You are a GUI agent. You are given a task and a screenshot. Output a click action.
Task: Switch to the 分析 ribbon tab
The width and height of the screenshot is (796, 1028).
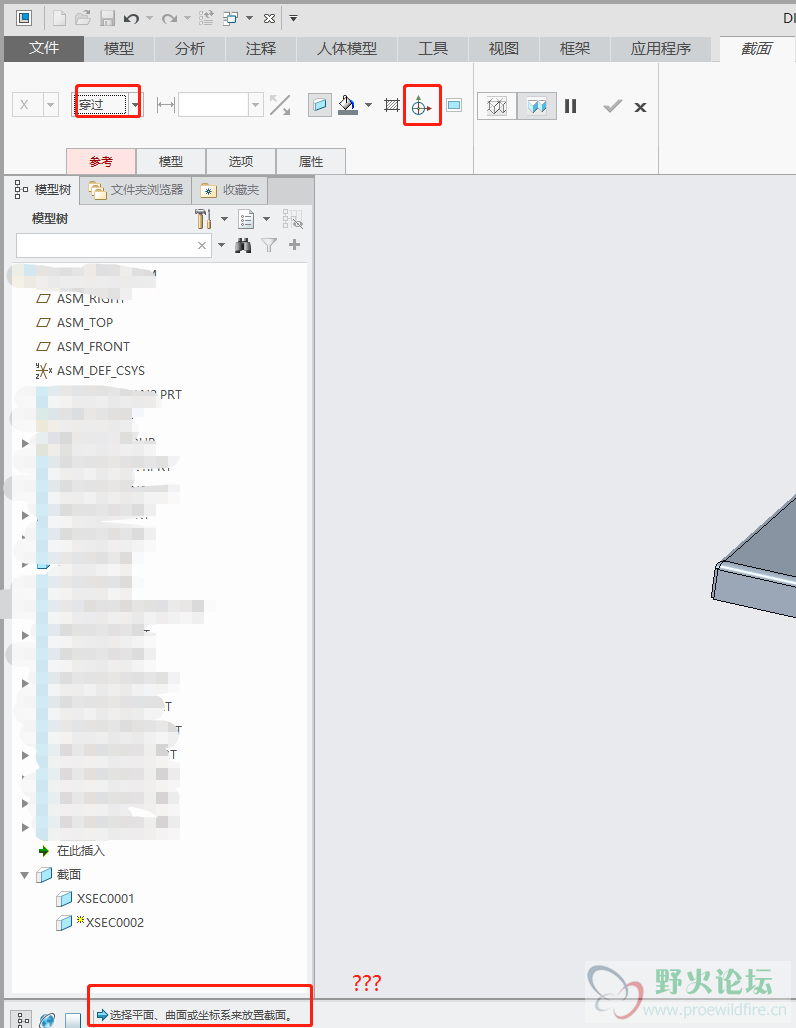click(189, 49)
